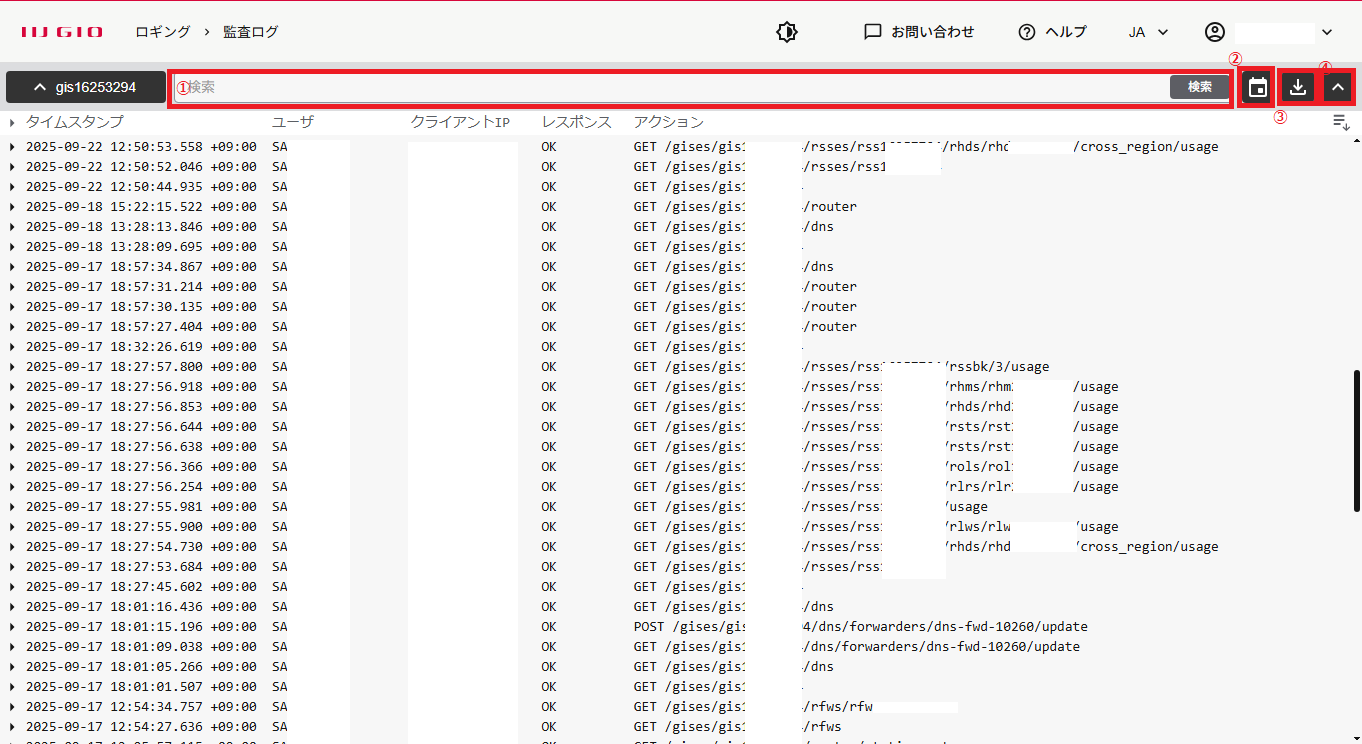Open the JA language dropdown

click(1148, 32)
